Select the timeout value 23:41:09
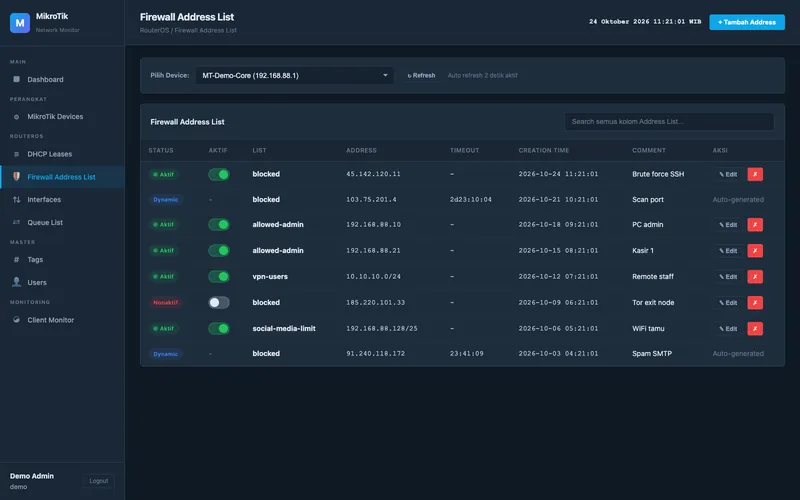Viewport: 800px width, 500px height. tap(466, 353)
